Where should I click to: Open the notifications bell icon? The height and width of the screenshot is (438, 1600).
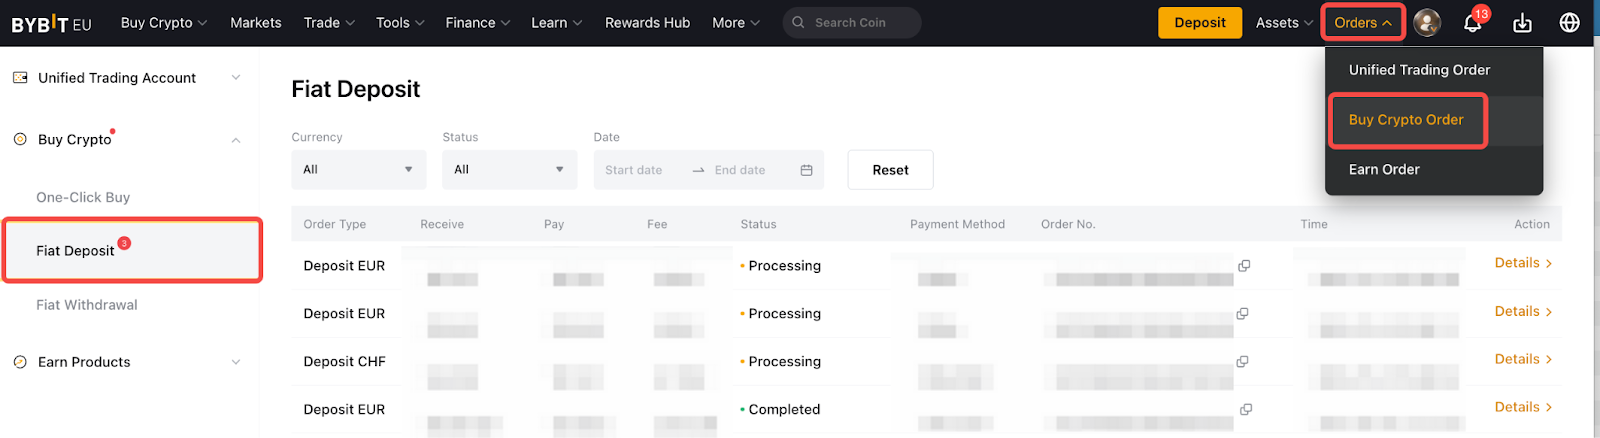[x=1472, y=23]
